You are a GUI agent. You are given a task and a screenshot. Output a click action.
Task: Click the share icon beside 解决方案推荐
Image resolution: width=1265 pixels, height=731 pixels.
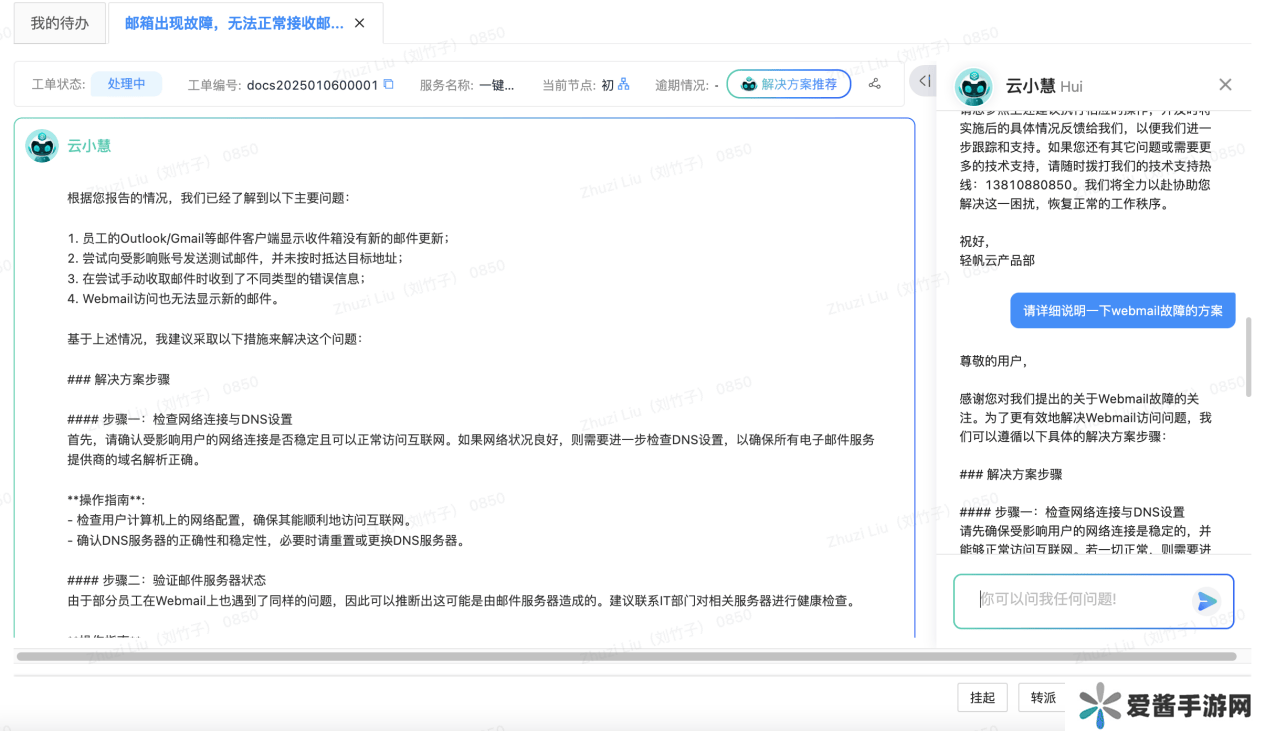tap(875, 84)
